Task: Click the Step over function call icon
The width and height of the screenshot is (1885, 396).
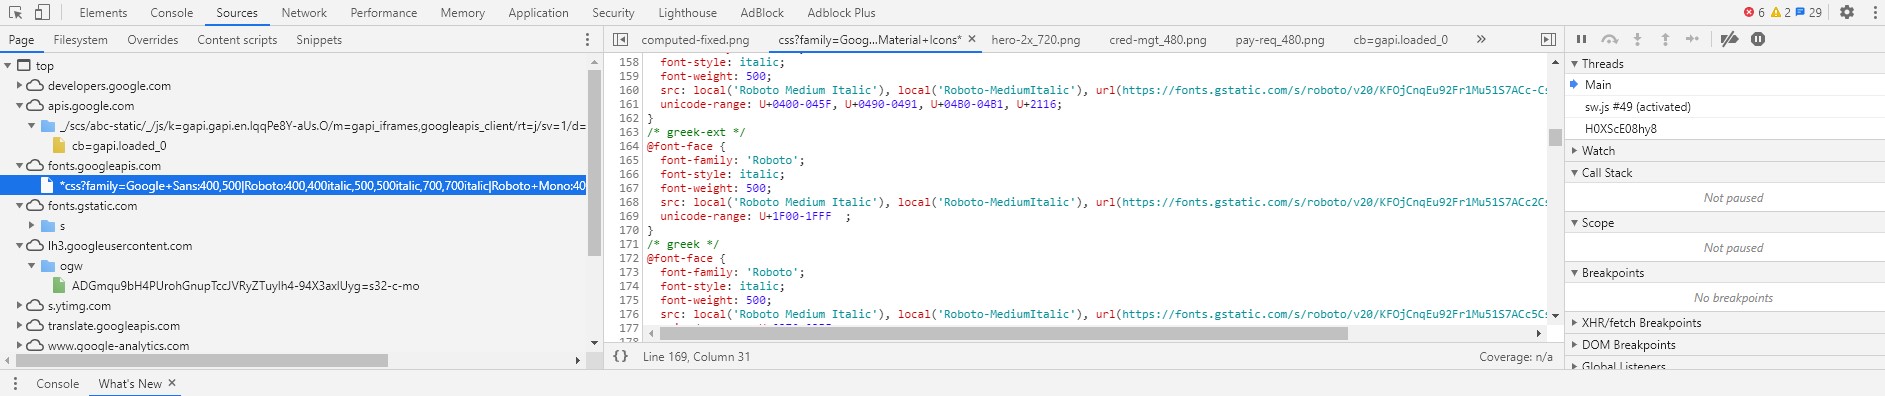Action: 1609,39
